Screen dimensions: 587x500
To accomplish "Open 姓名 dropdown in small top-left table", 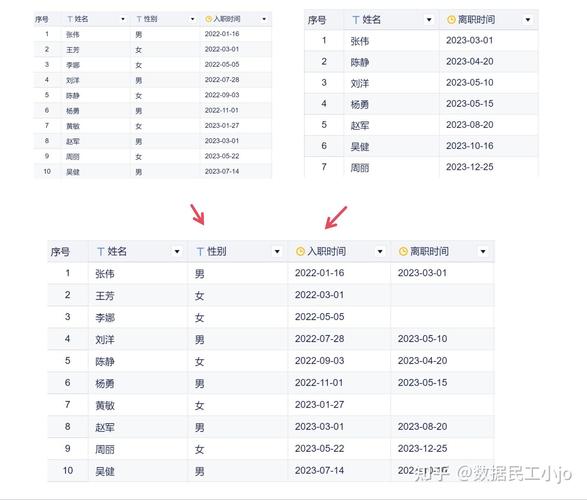I will tap(123, 19).
